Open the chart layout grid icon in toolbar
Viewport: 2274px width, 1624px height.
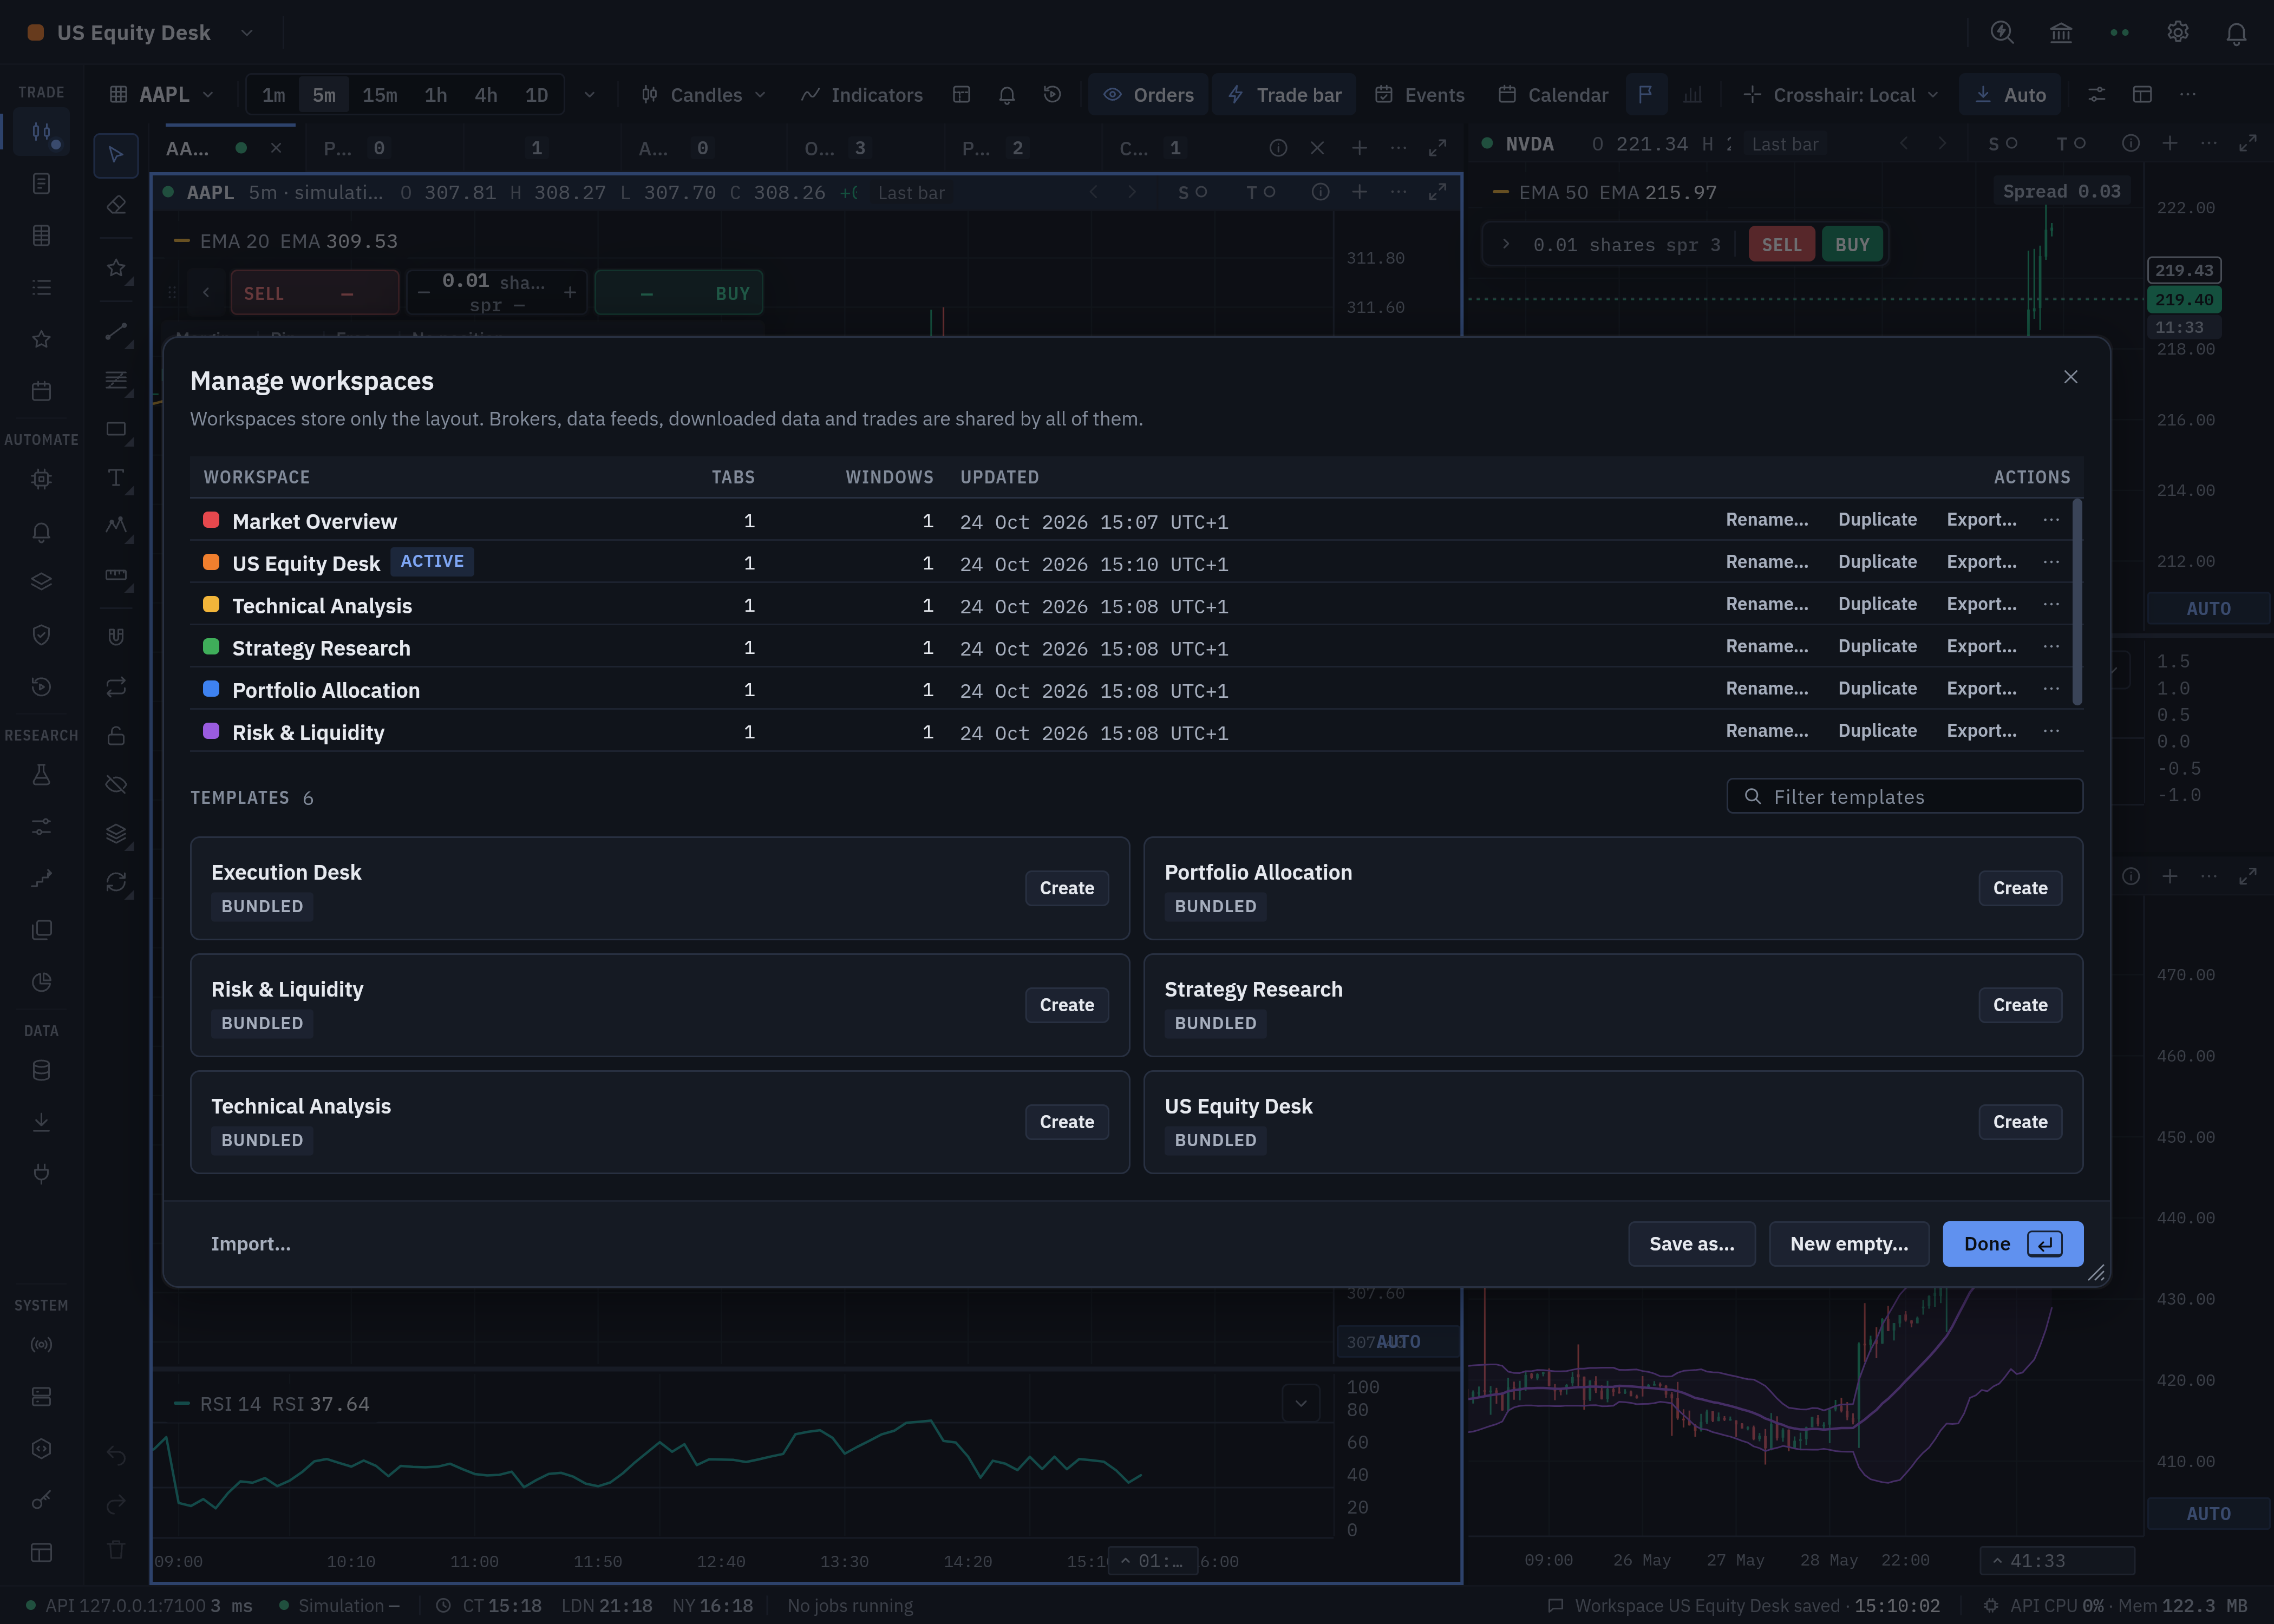[961, 94]
